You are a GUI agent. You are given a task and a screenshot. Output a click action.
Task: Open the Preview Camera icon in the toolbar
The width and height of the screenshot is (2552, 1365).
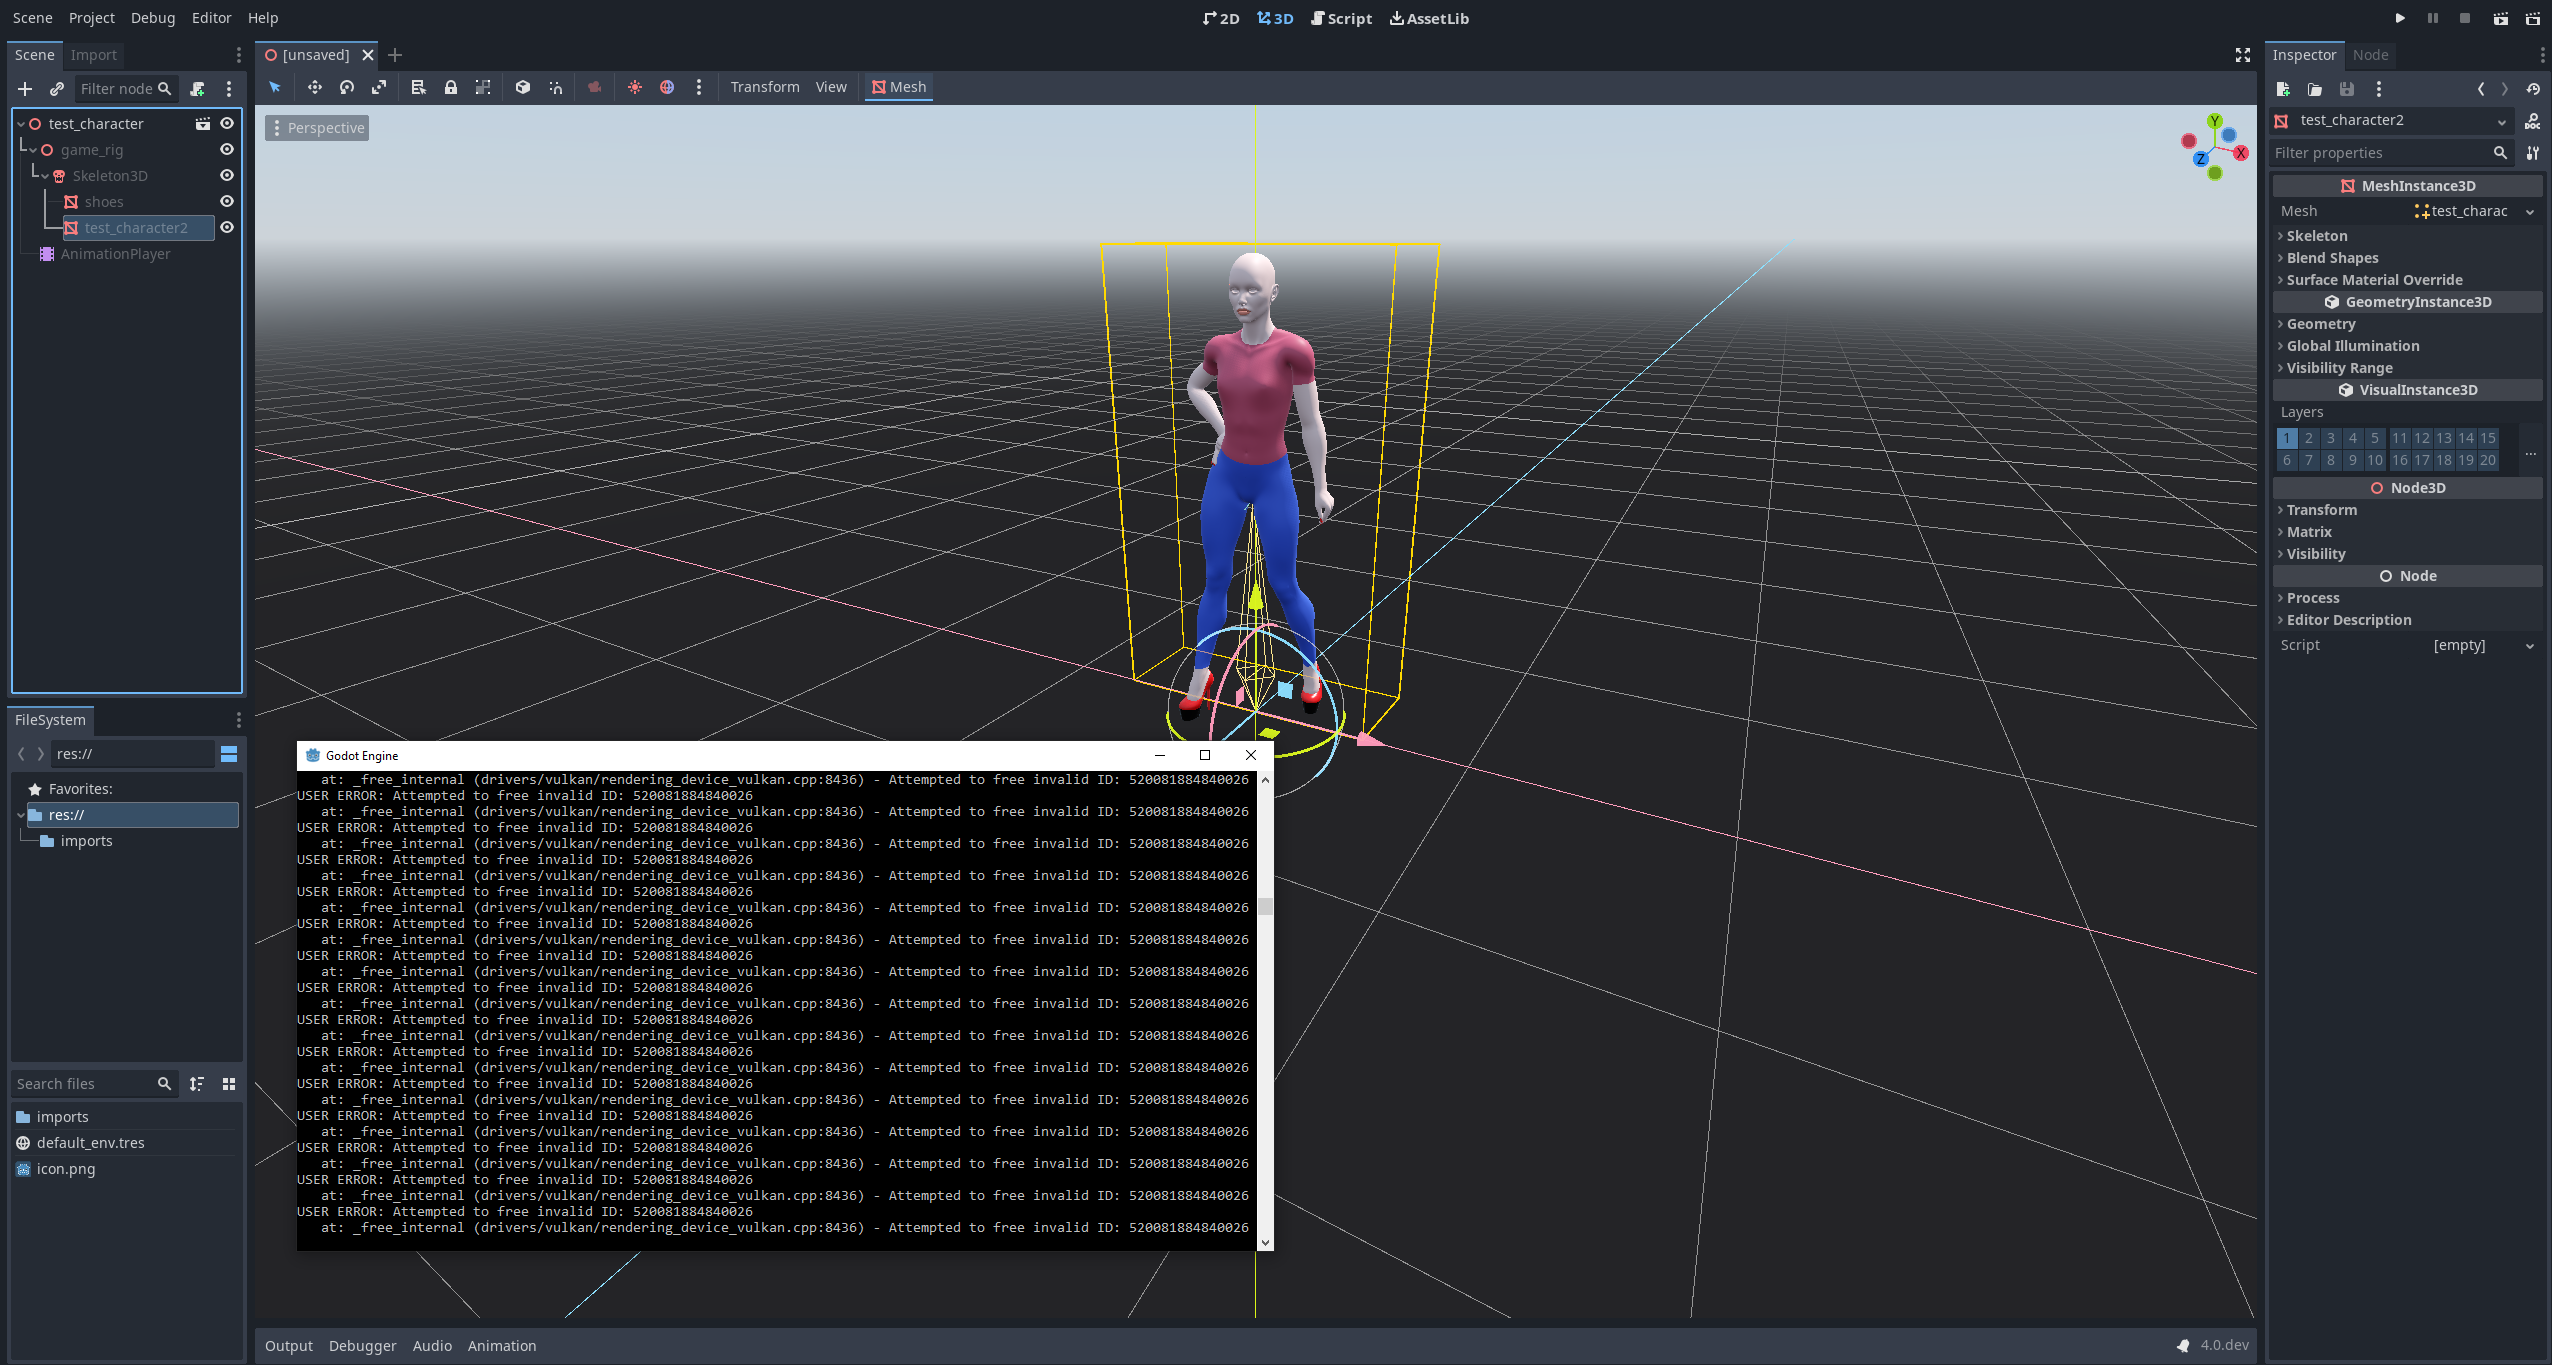click(x=594, y=88)
